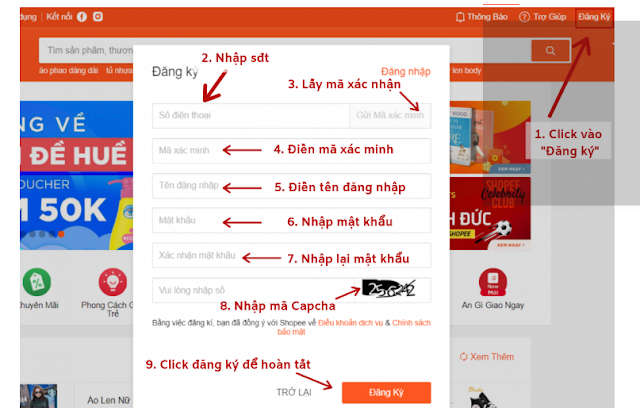The height and width of the screenshot is (408, 640).
Task: Click the Mật khẩu password field
Action: (x=291, y=220)
